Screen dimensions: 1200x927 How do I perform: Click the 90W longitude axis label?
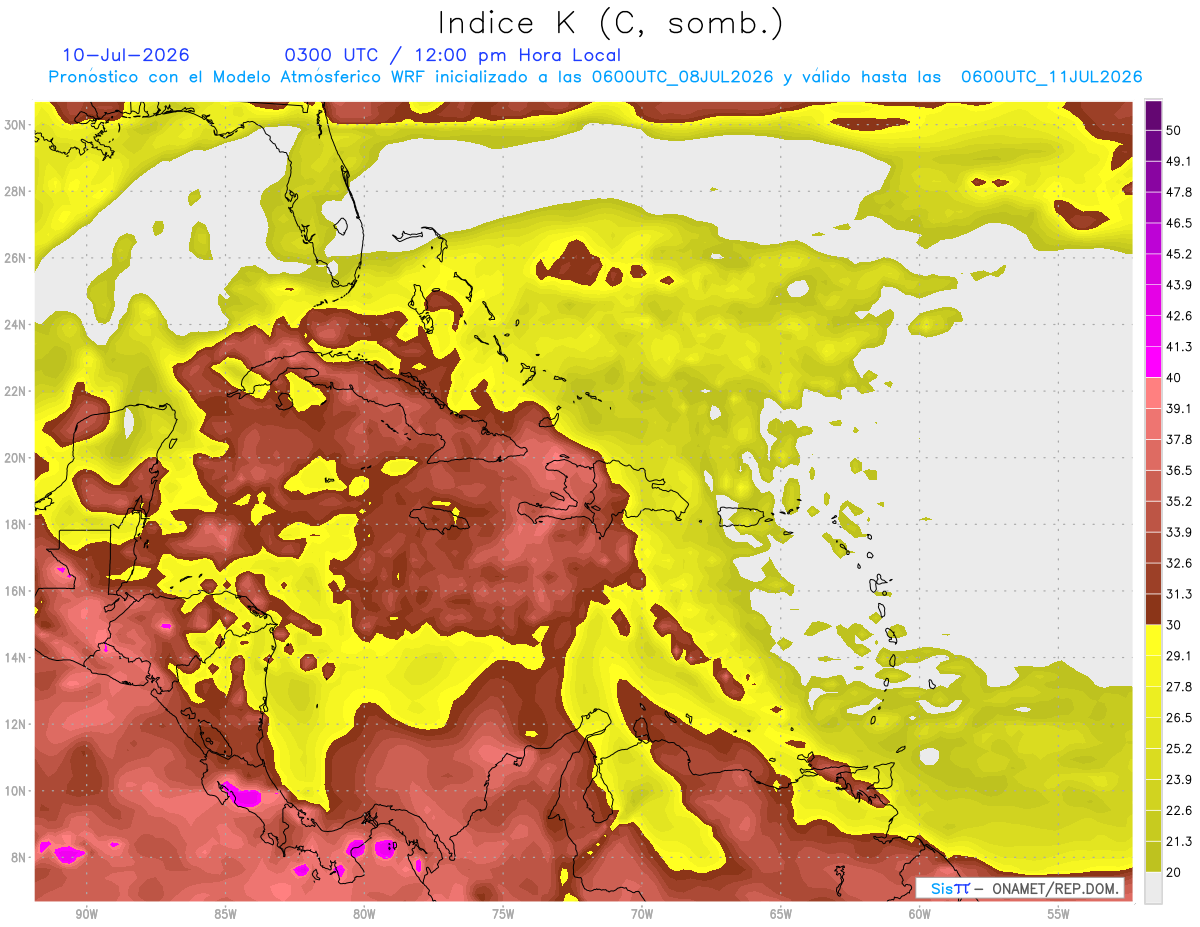pos(86,914)
